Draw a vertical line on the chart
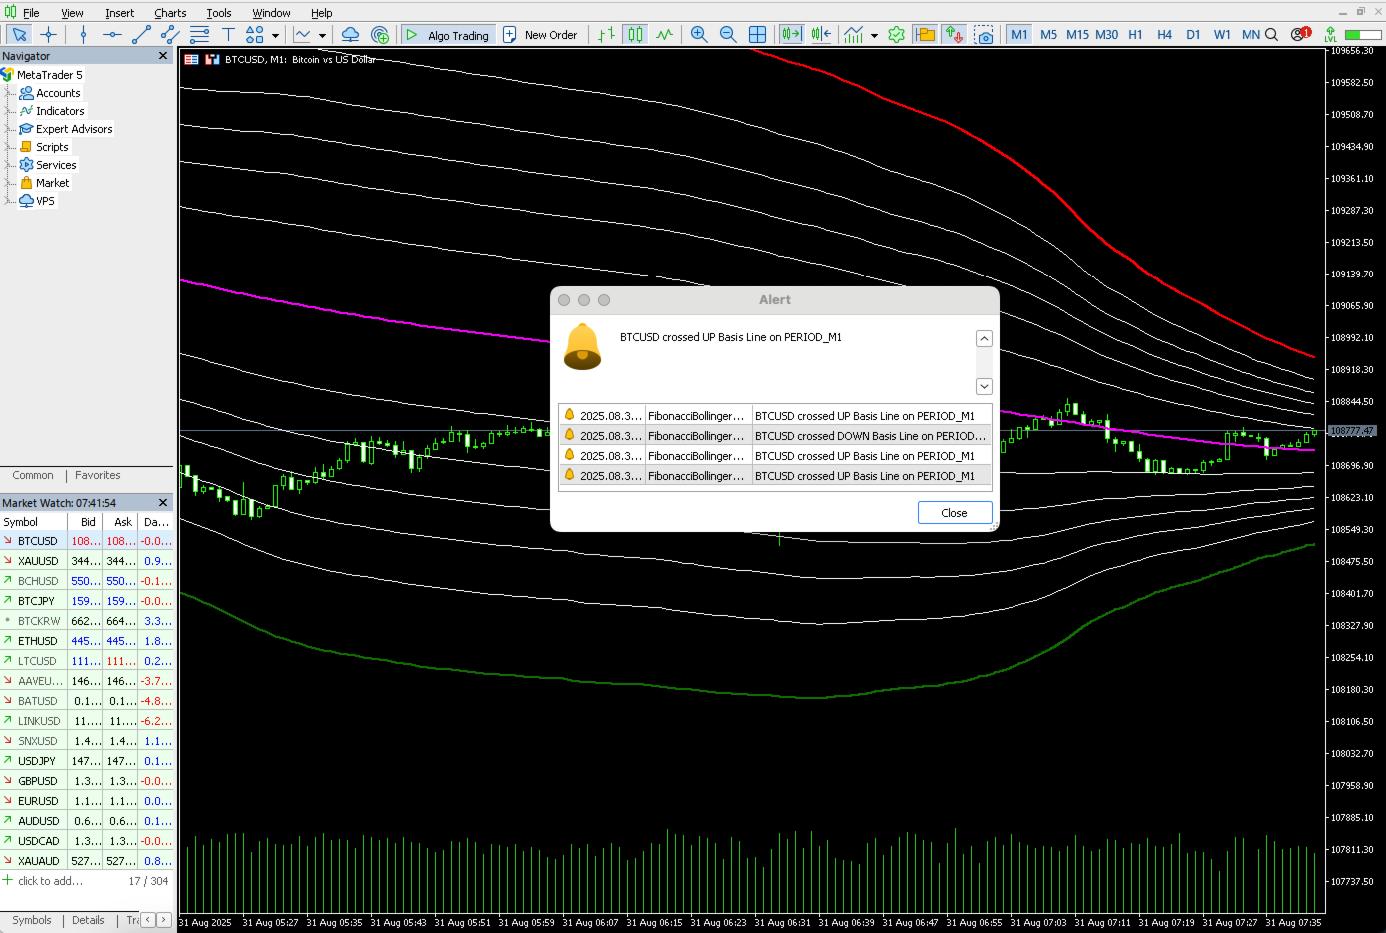This screenshot has width=1386, height=933. pos(83,35)
